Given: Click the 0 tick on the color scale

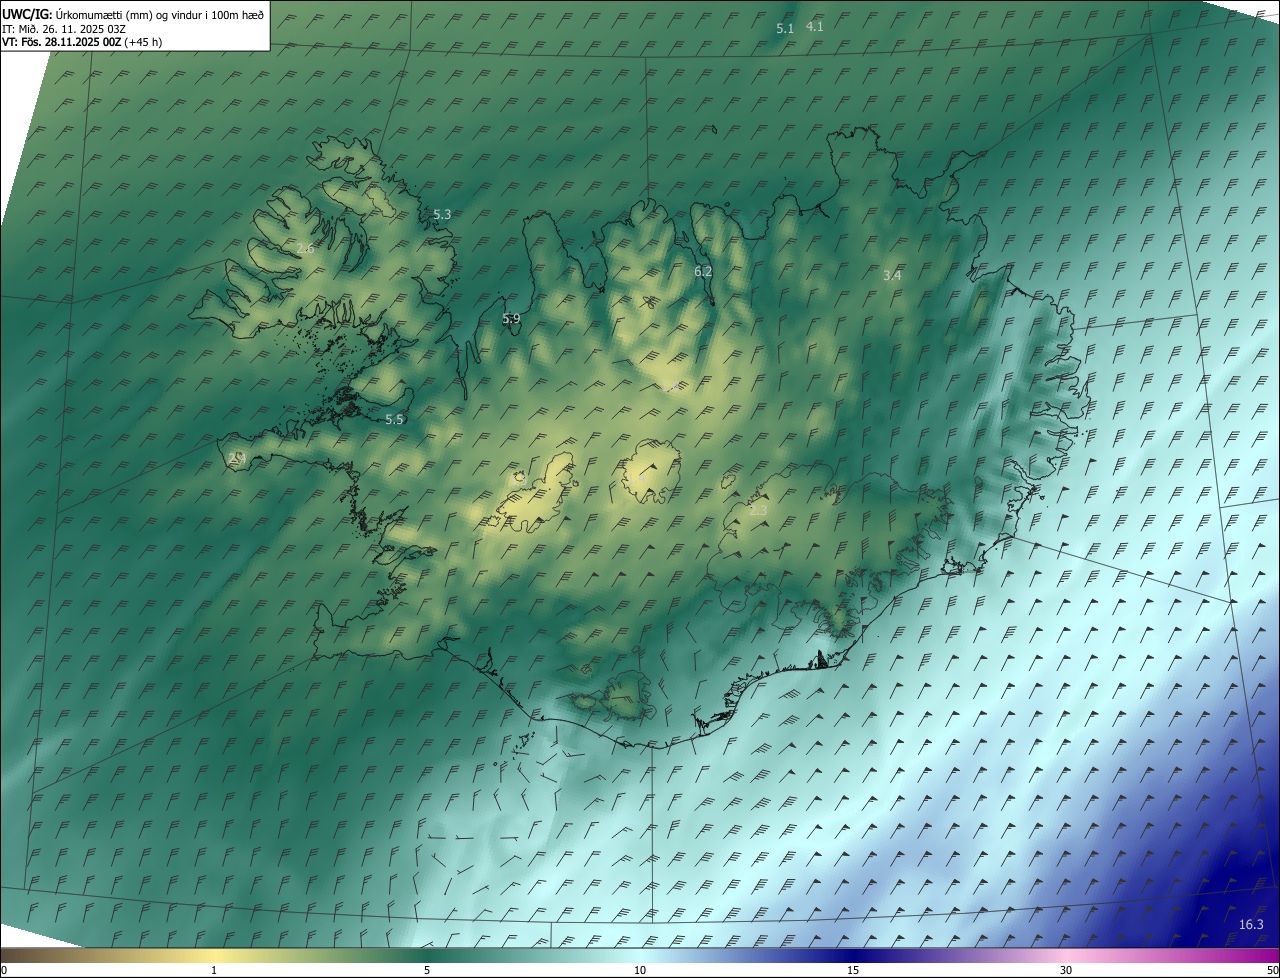Looking at the screenshot, I should [x=4, y=970].
